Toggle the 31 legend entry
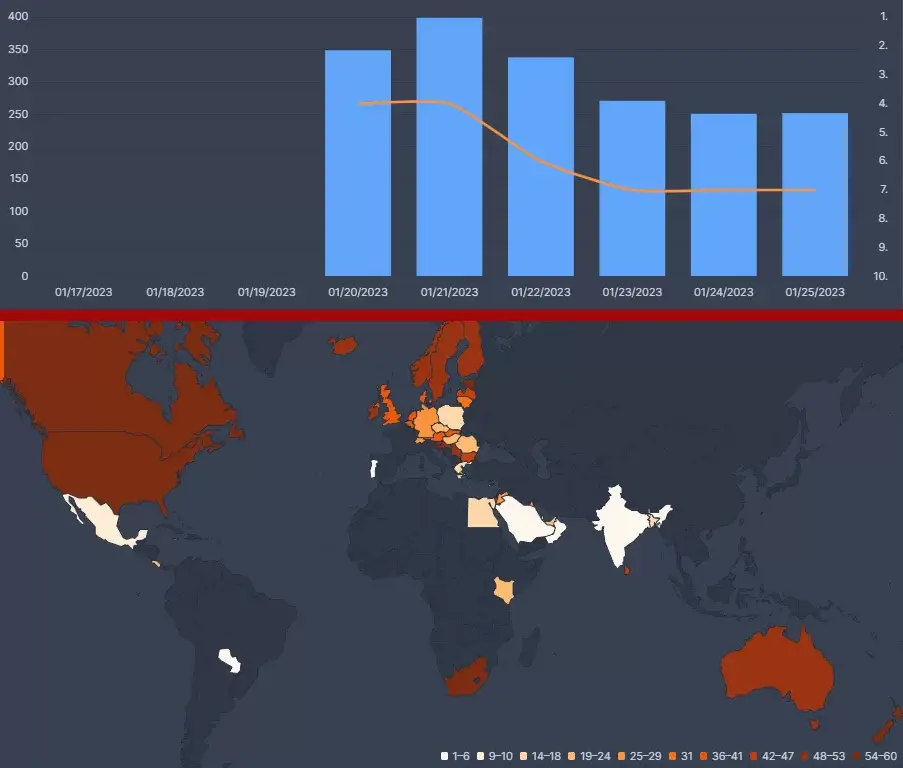903x768 pixels. pos(683,756)
